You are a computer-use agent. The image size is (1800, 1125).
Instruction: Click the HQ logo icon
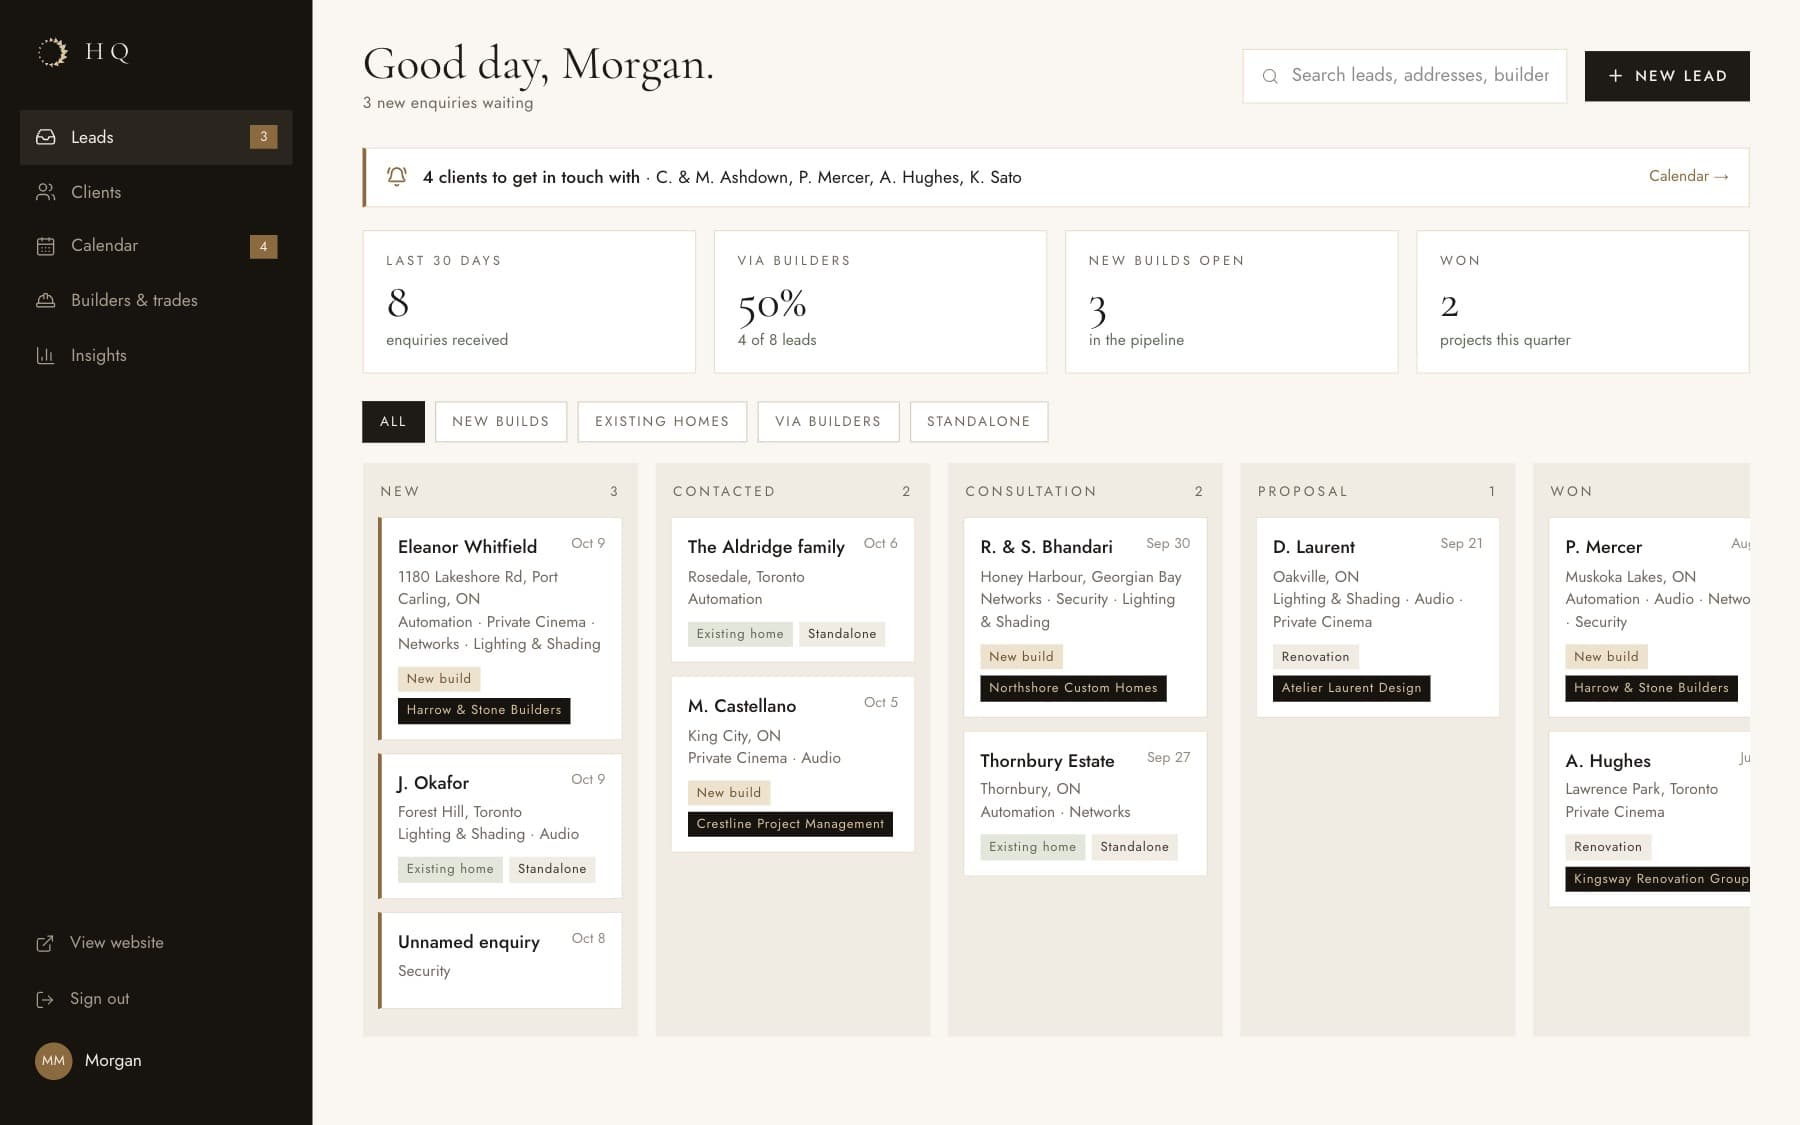click(x=52, y=52)
